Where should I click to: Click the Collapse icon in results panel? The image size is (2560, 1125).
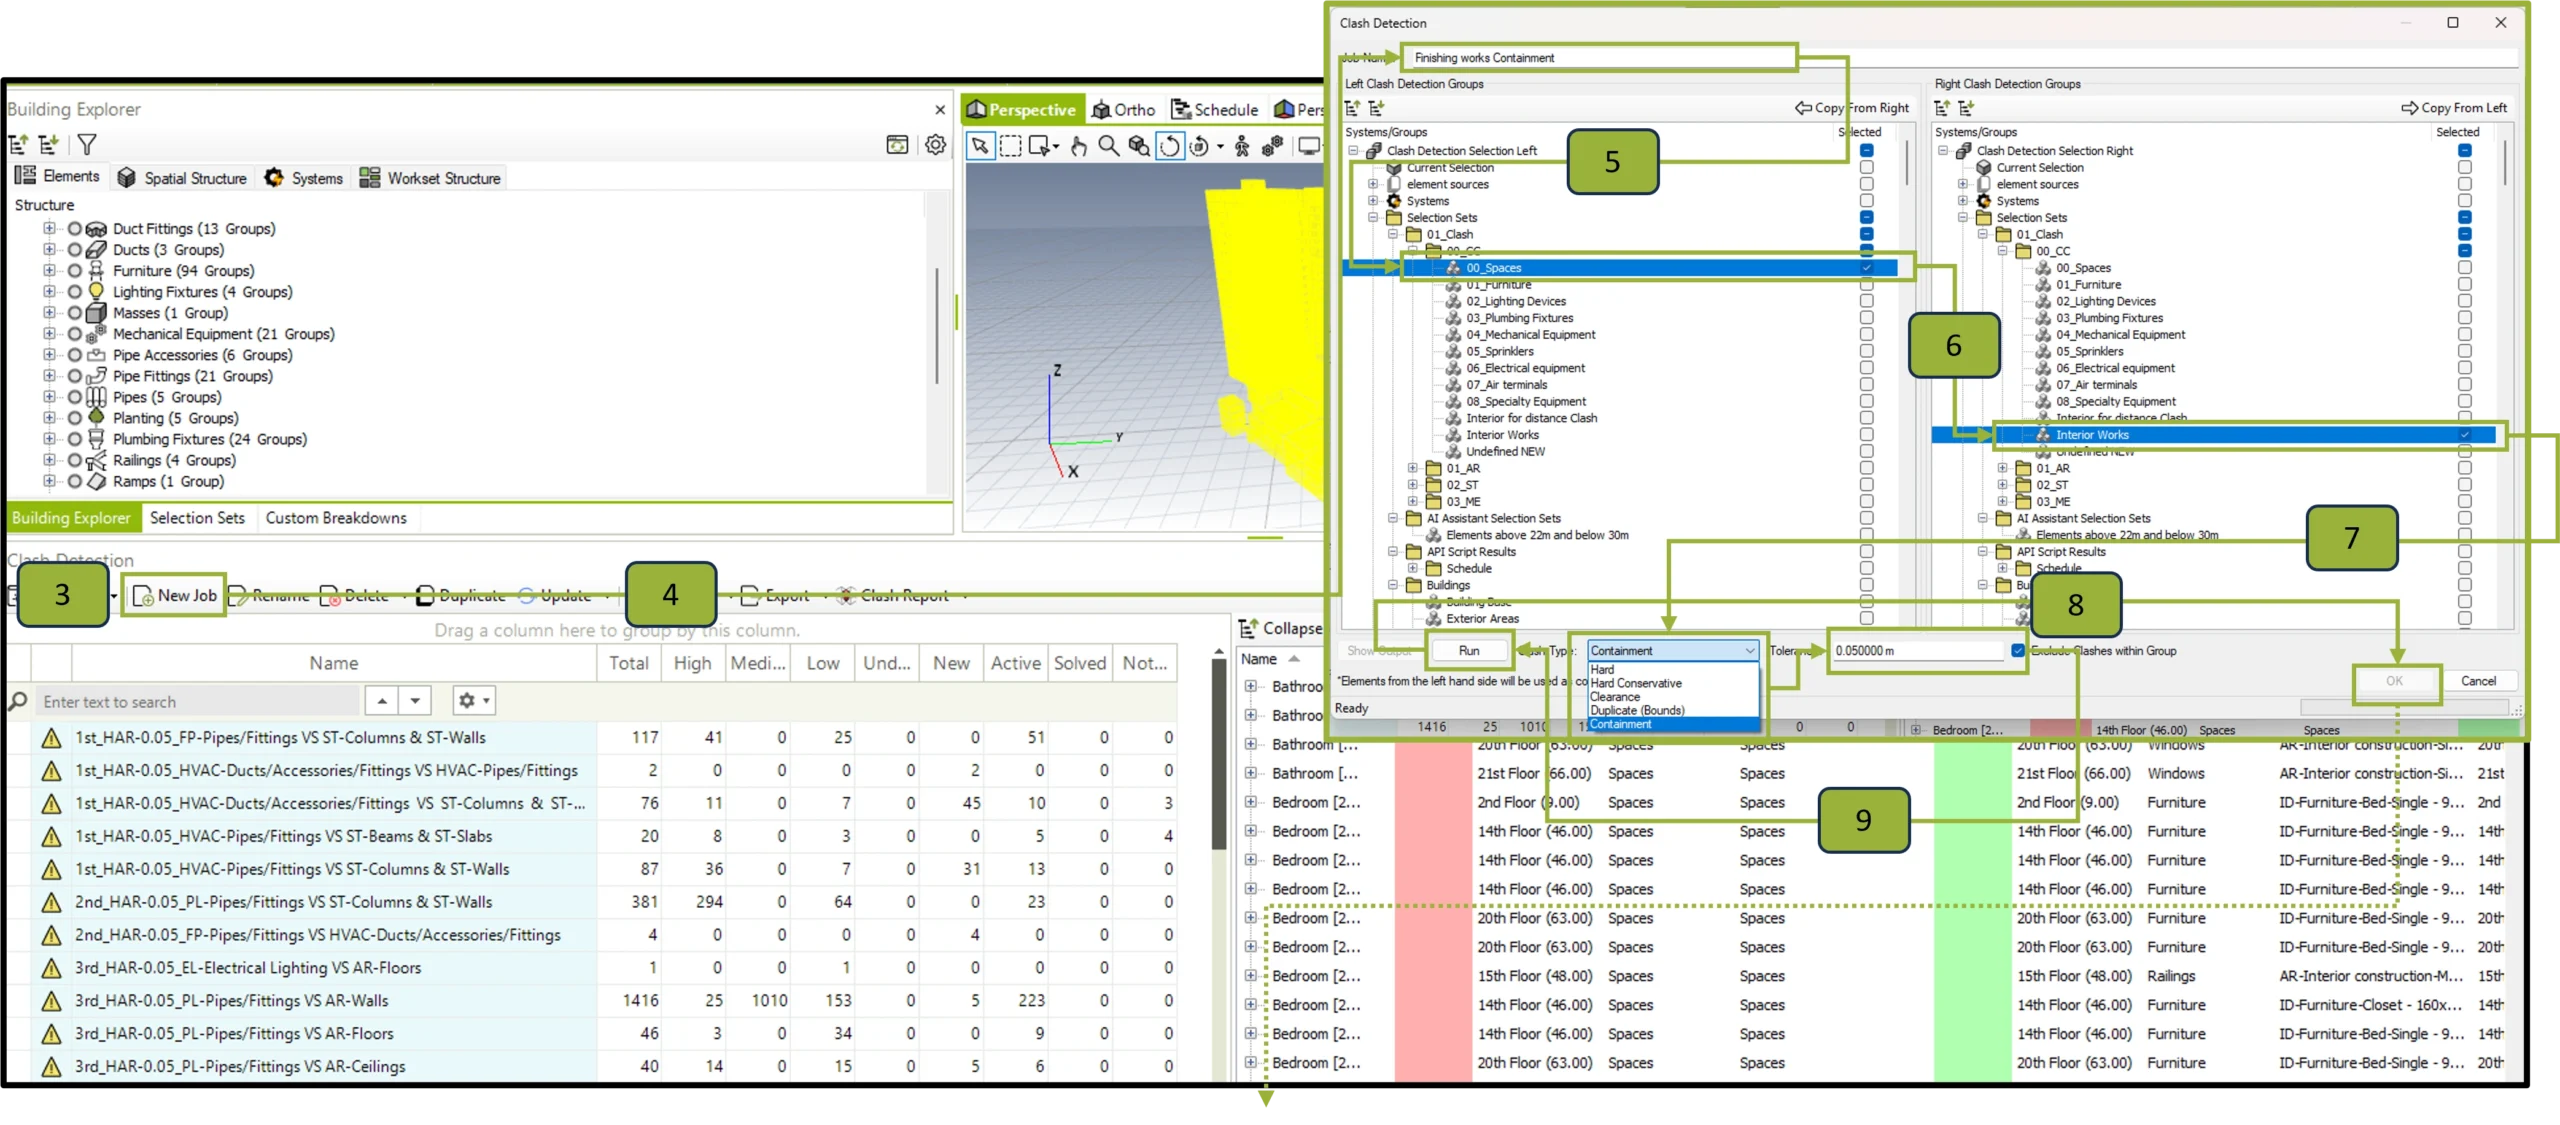click(x=1248, y=629)
